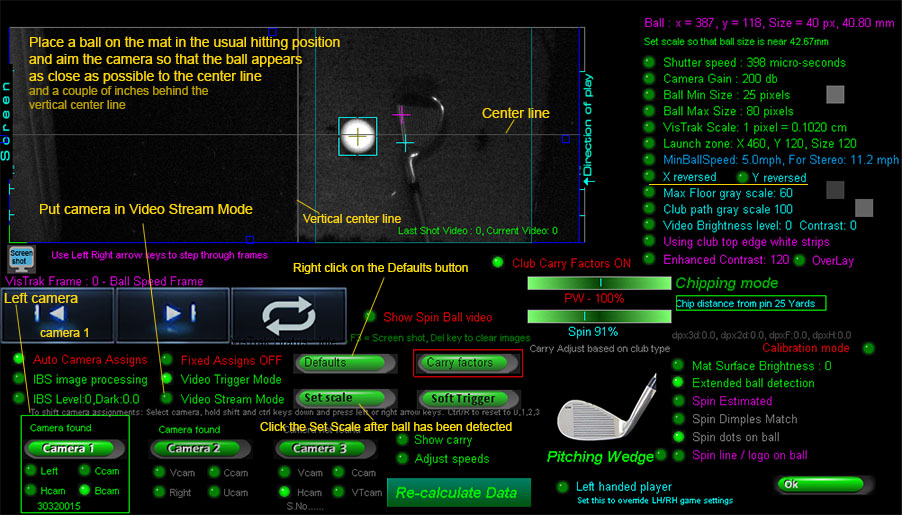Select Right option under Camera 2

coord(159,492)
